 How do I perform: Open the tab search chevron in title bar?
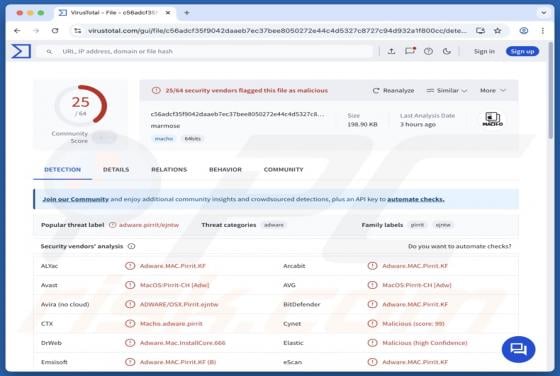[544, 13]
